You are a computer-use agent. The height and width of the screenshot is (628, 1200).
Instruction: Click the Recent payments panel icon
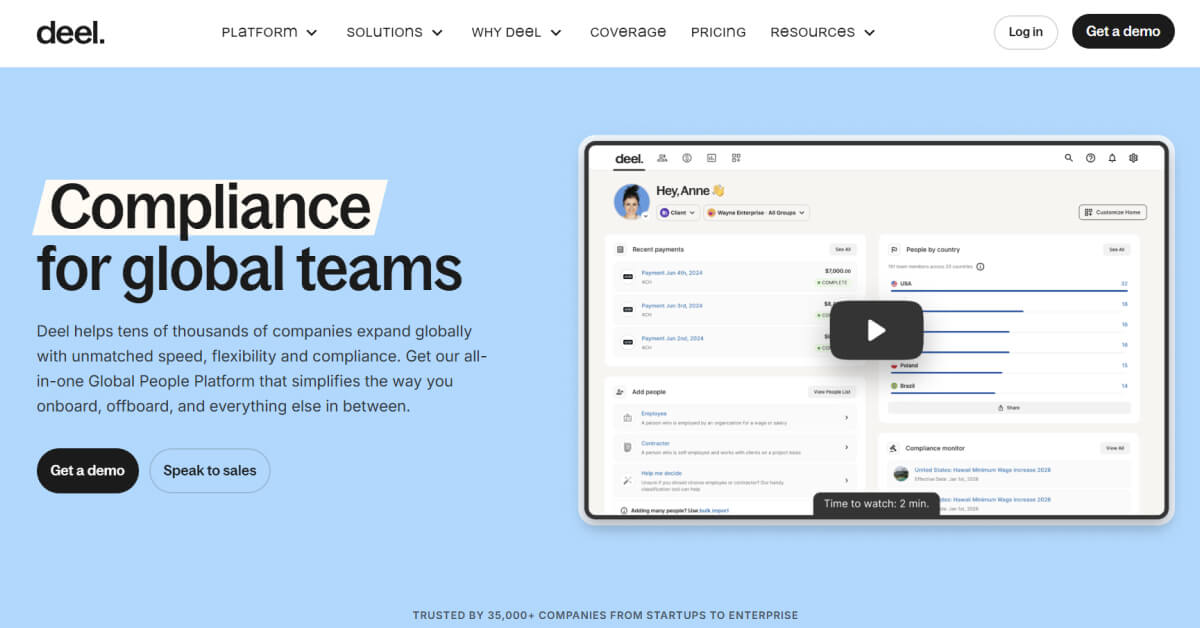(x=620, y=249)
